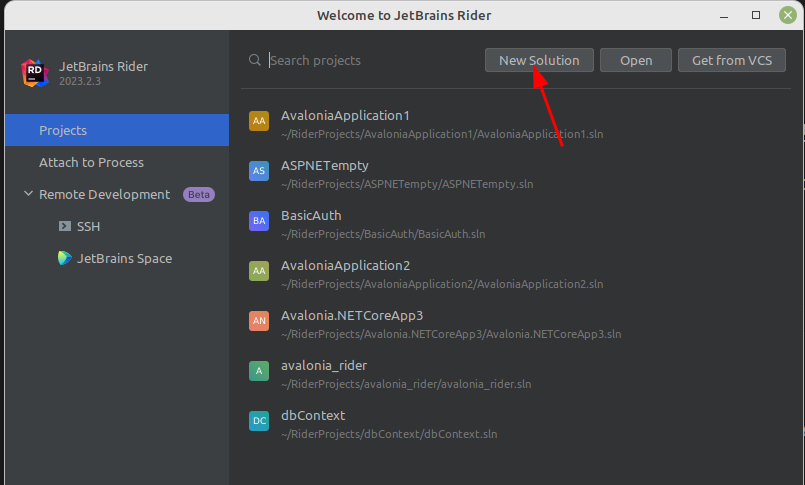The width and height of the screenshot is (805, 485).
Task: Maximize the Welcome window
Action: (756, 15)
